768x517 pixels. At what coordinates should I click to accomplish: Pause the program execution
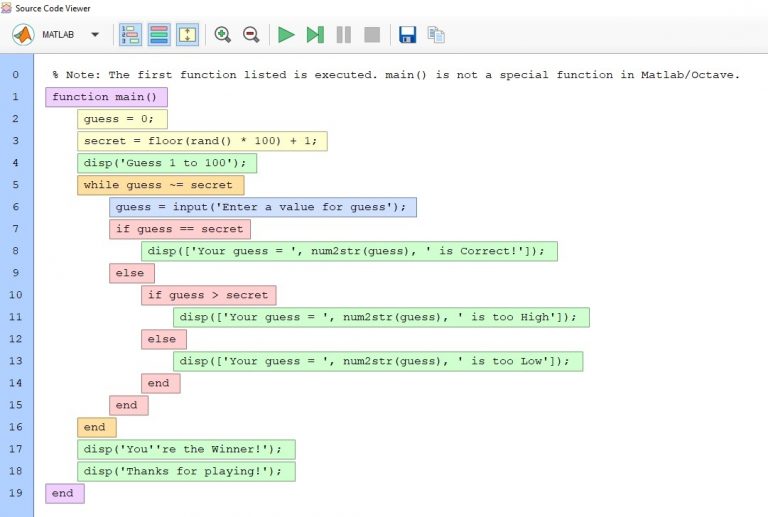point(344,35)
